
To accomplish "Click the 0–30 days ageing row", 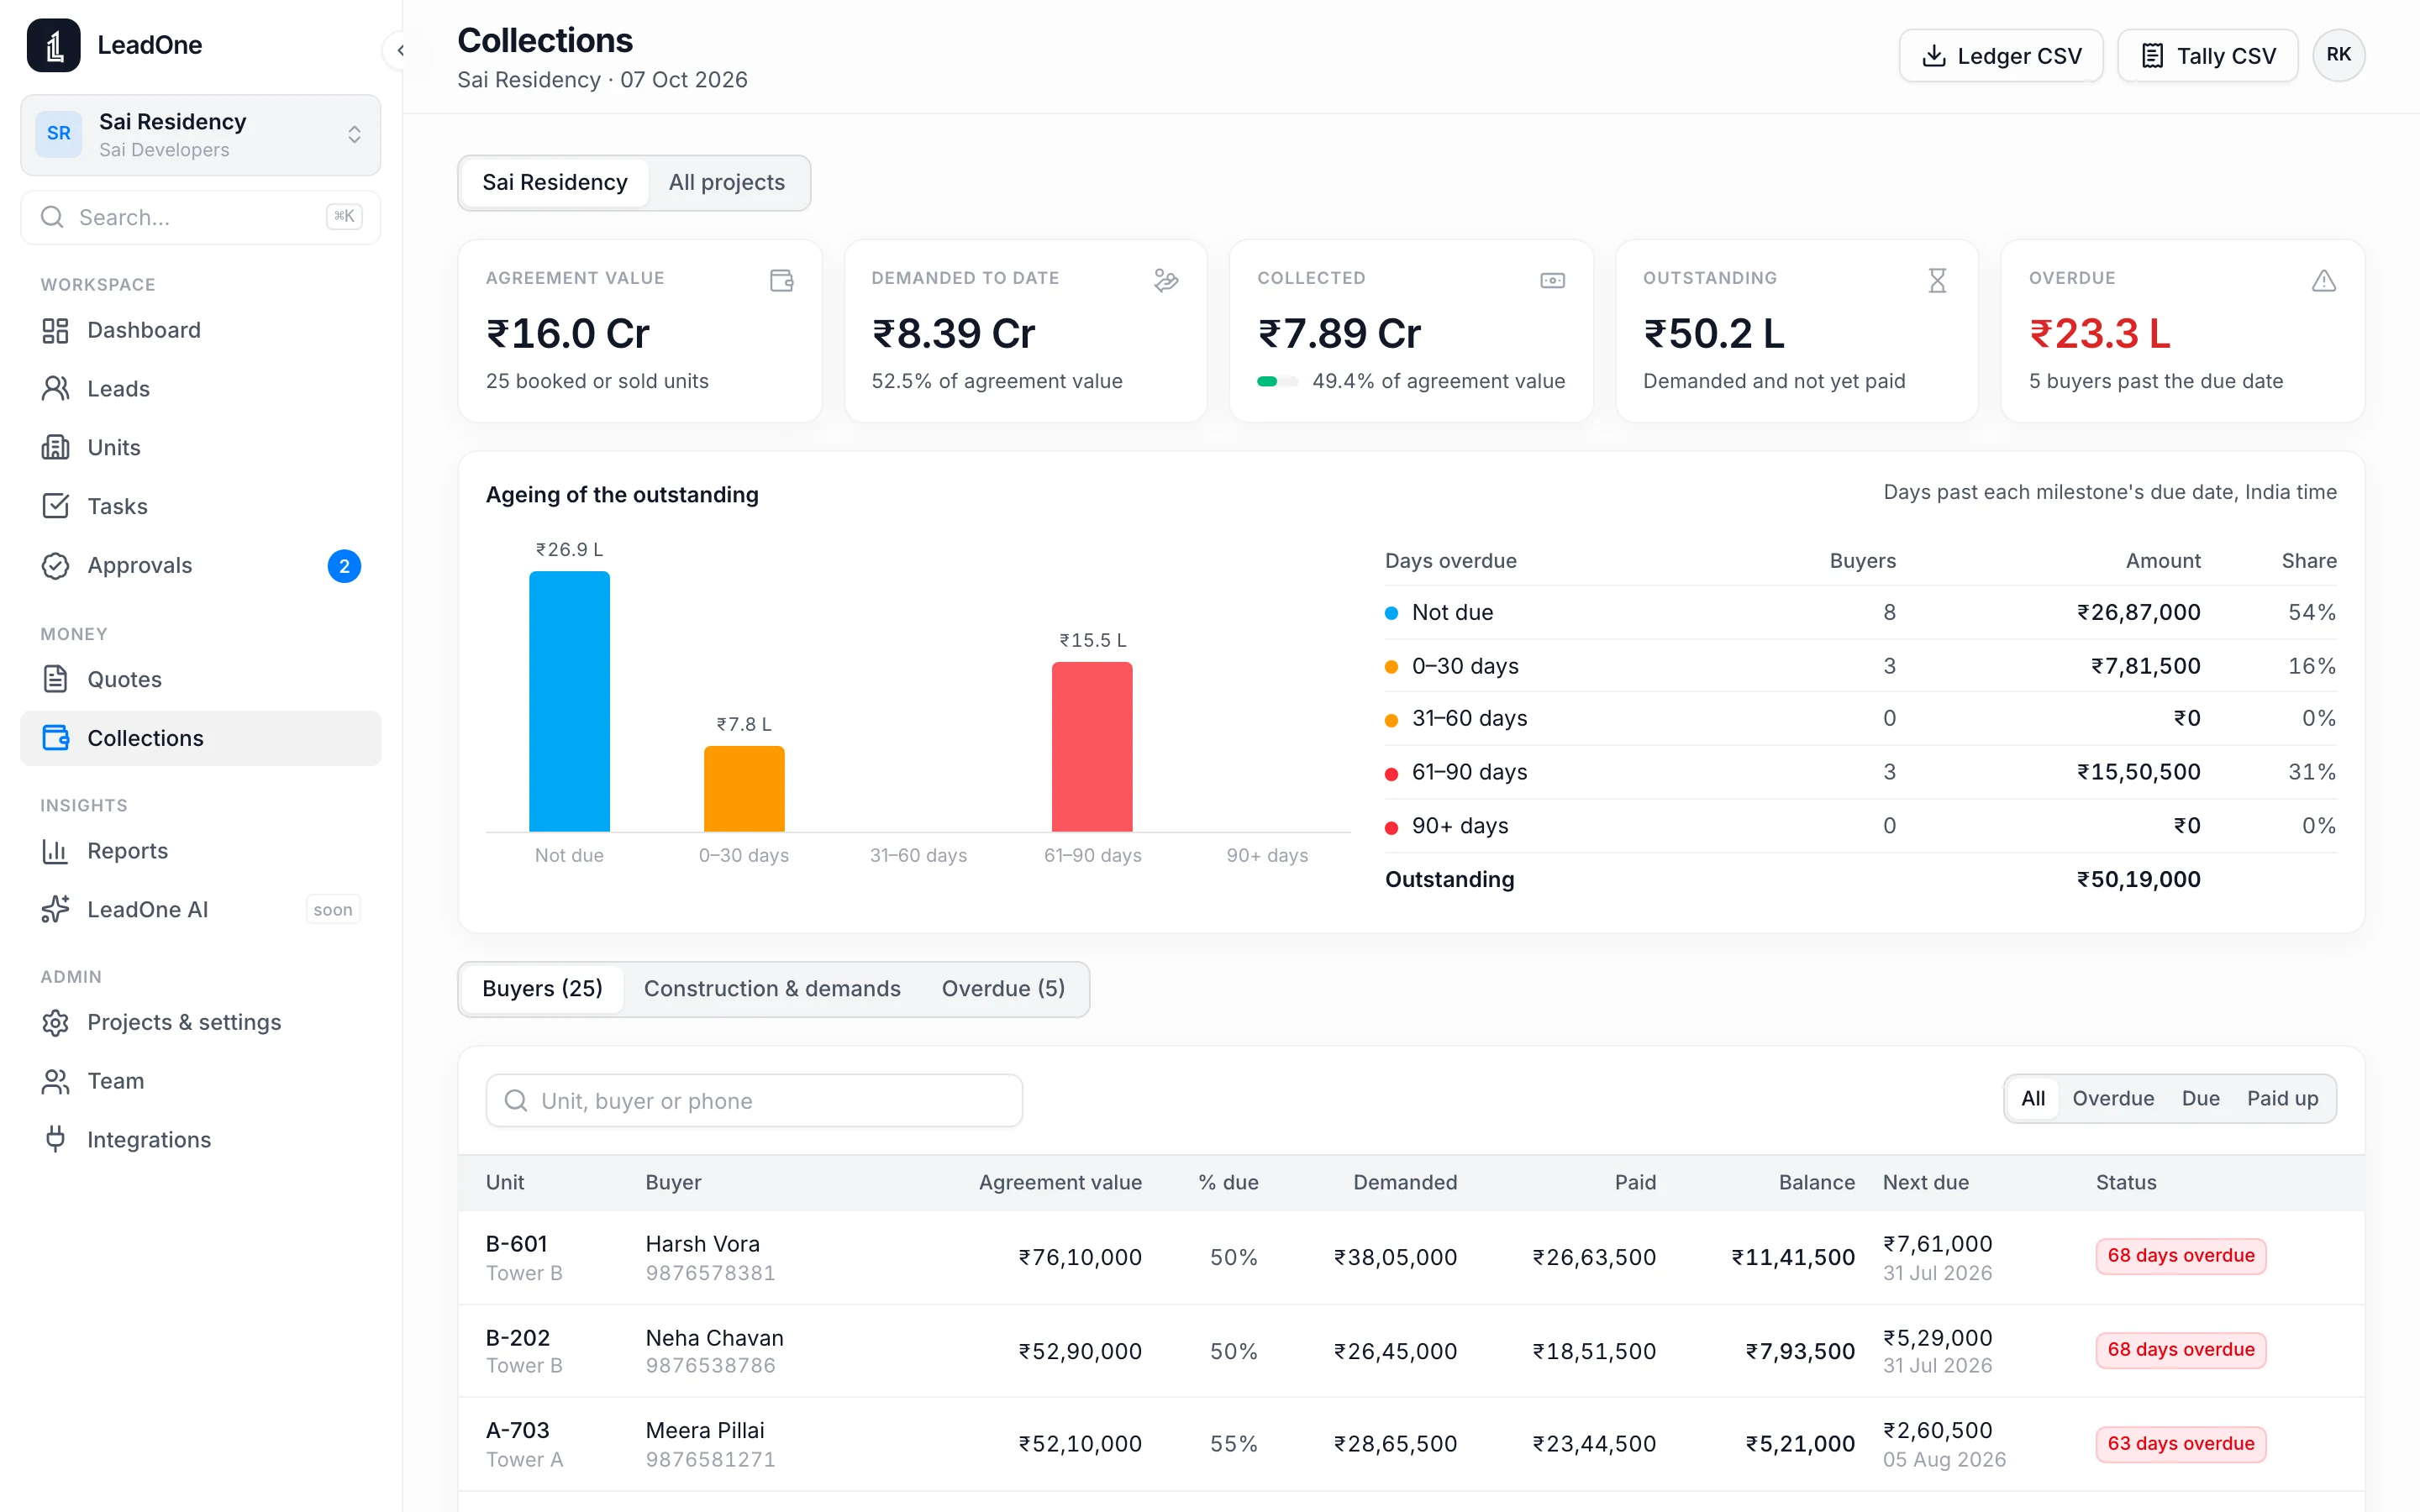I will (x=1861, y=666).
